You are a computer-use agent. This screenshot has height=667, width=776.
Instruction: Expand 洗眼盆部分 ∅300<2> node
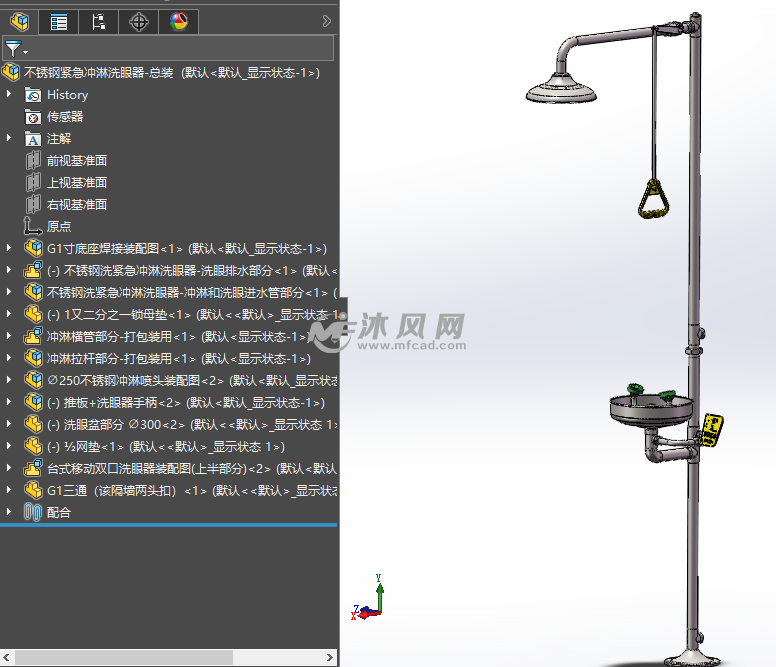8,424
